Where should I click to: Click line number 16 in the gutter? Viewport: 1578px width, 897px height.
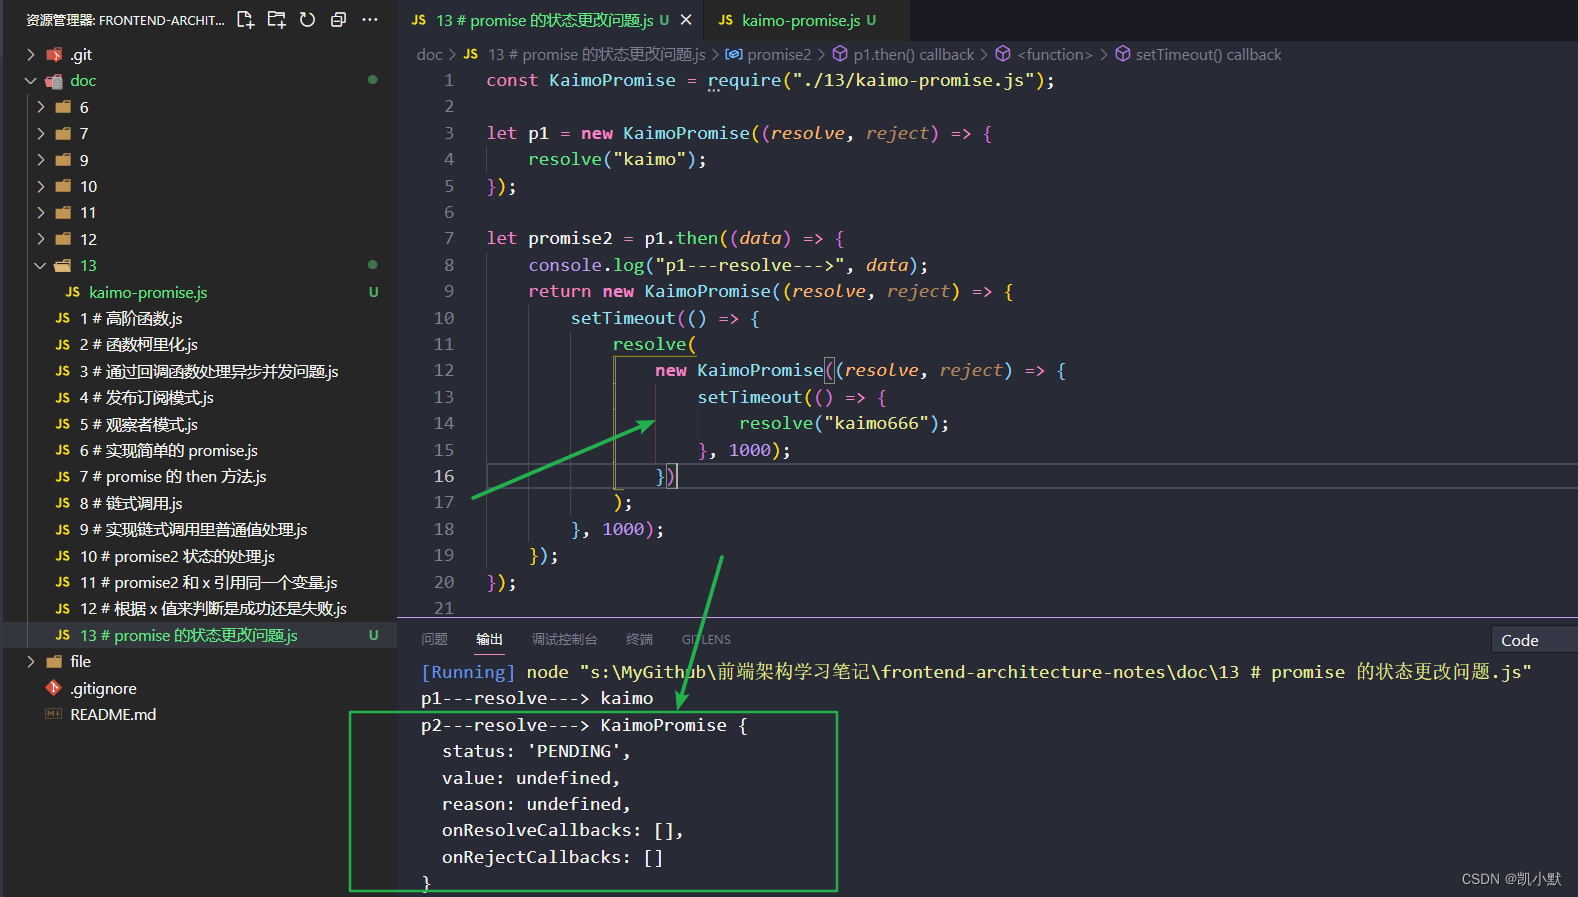pos(444,476)
